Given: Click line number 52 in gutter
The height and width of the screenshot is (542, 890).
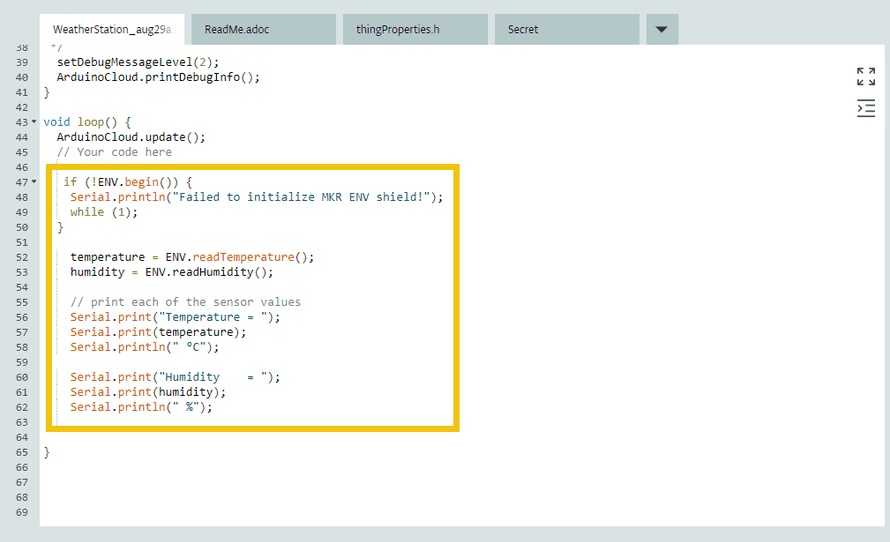Looking at the screenshot, I should [x=22, y=257].
